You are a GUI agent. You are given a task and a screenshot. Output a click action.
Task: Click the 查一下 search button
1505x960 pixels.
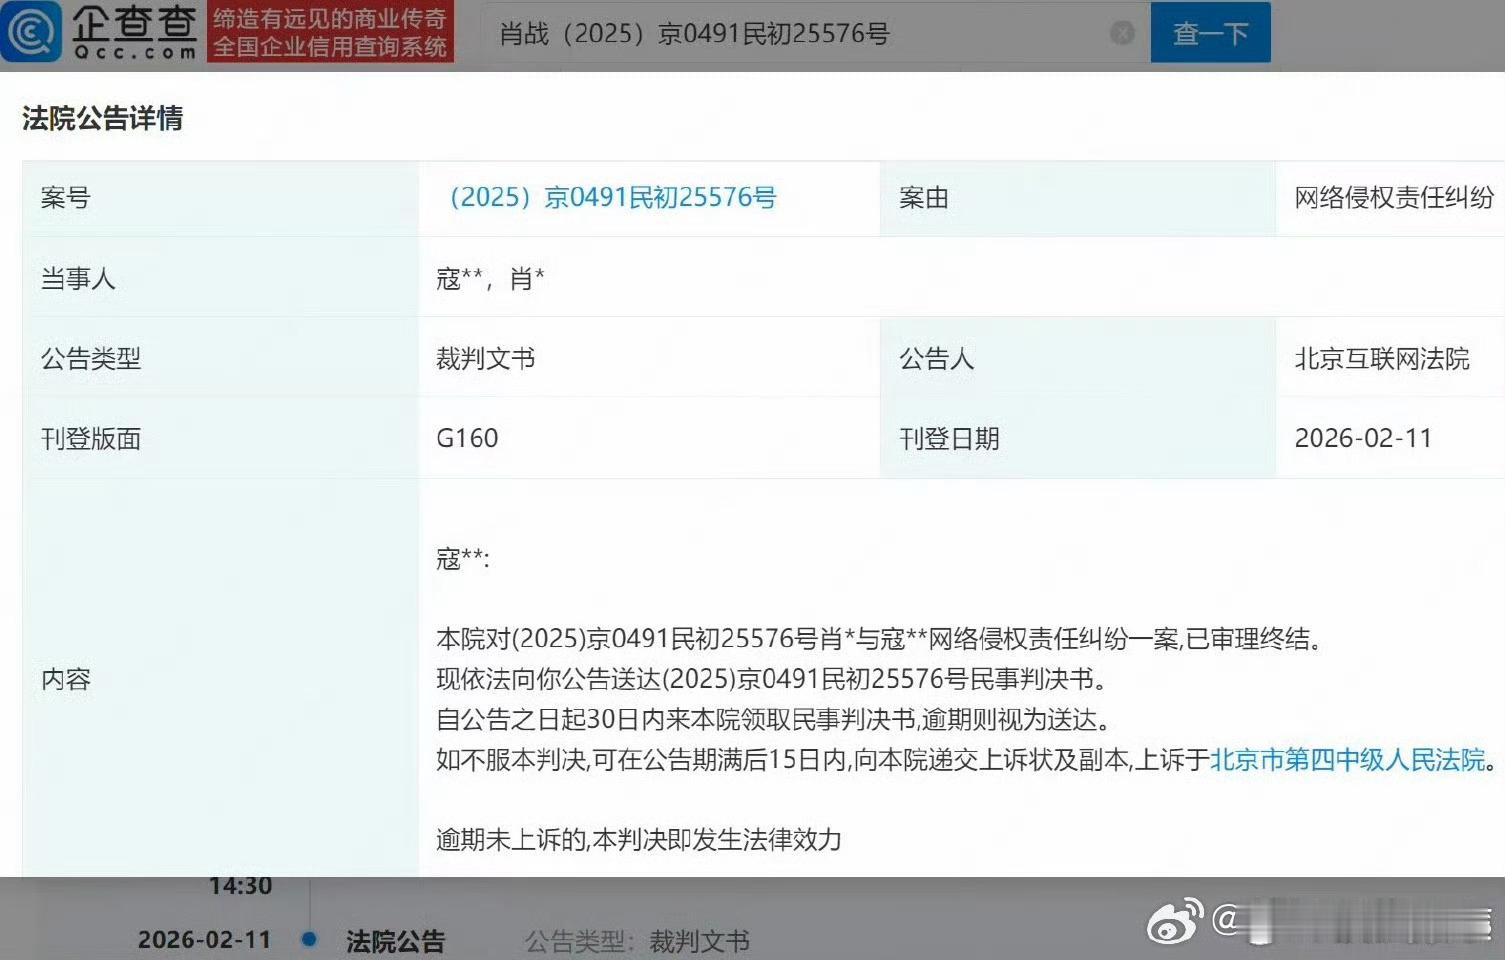tap(1210, 33)
